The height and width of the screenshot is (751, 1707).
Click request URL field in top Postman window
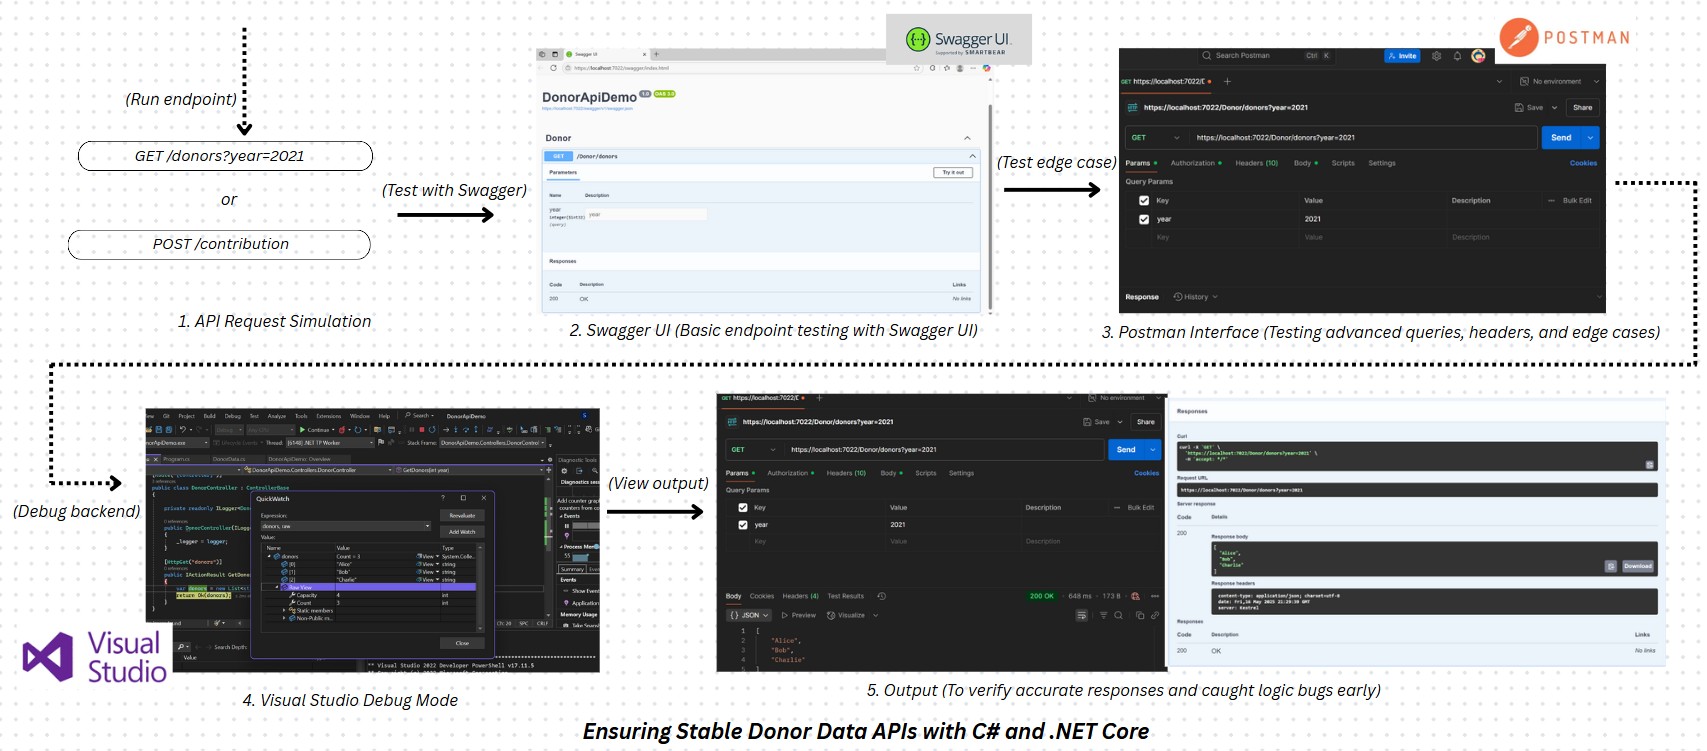[1362, 137]
